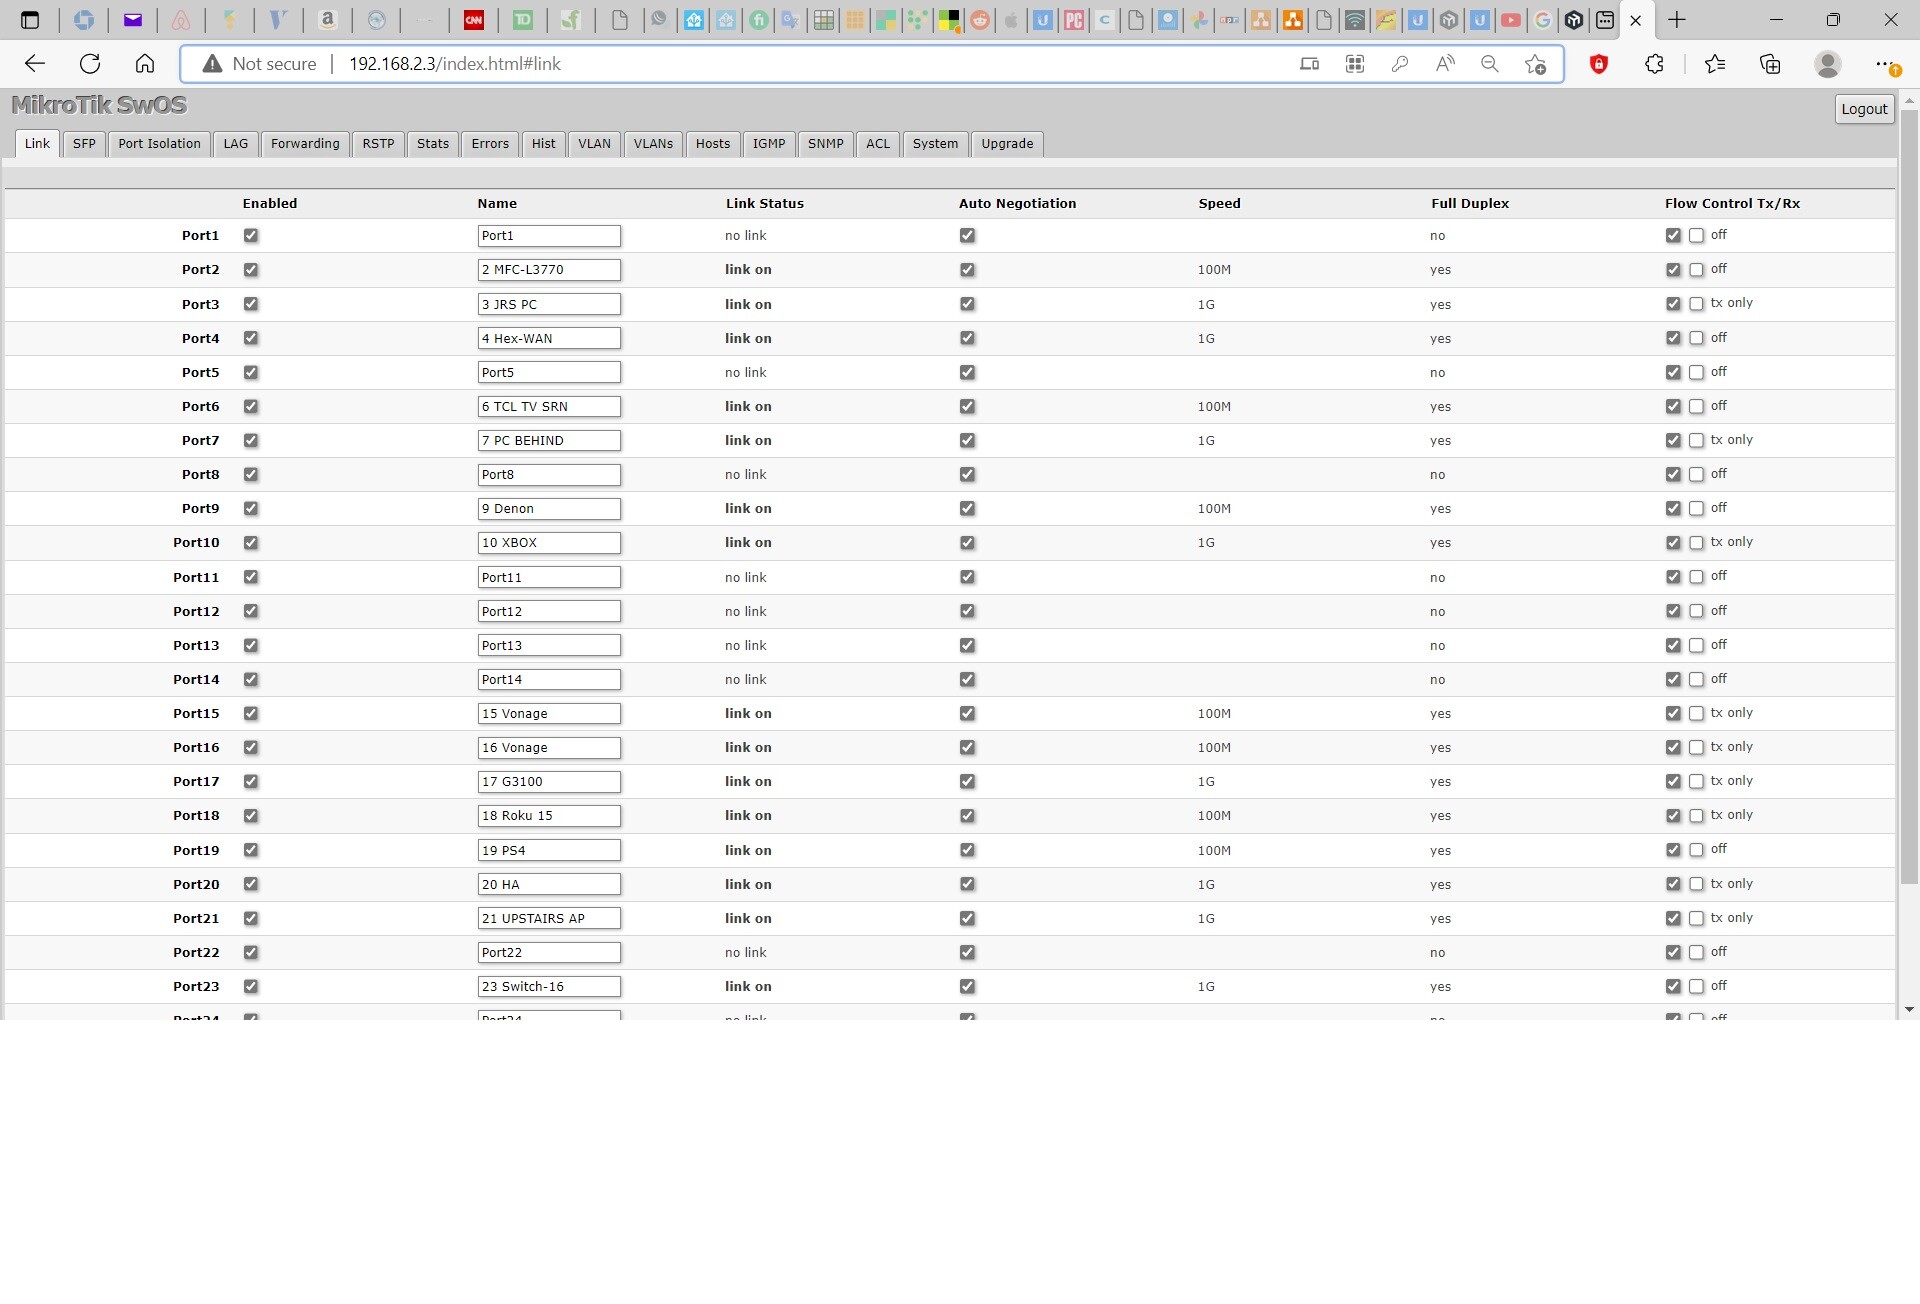Toggle Auto Negotiation for Port9
The height and width of the screenshot is (1304, 1920).
click(967, 508)
